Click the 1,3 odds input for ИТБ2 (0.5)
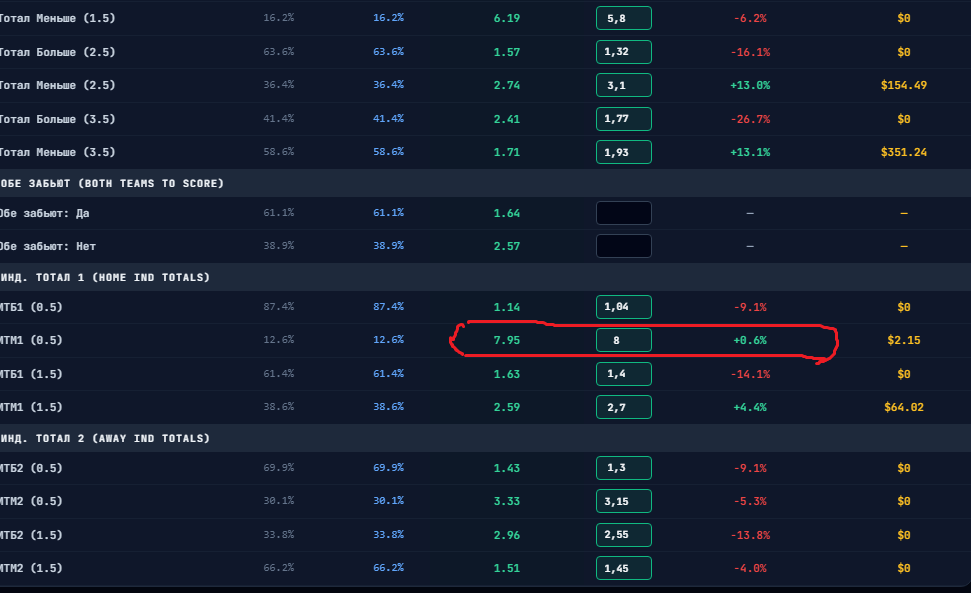 624,468
